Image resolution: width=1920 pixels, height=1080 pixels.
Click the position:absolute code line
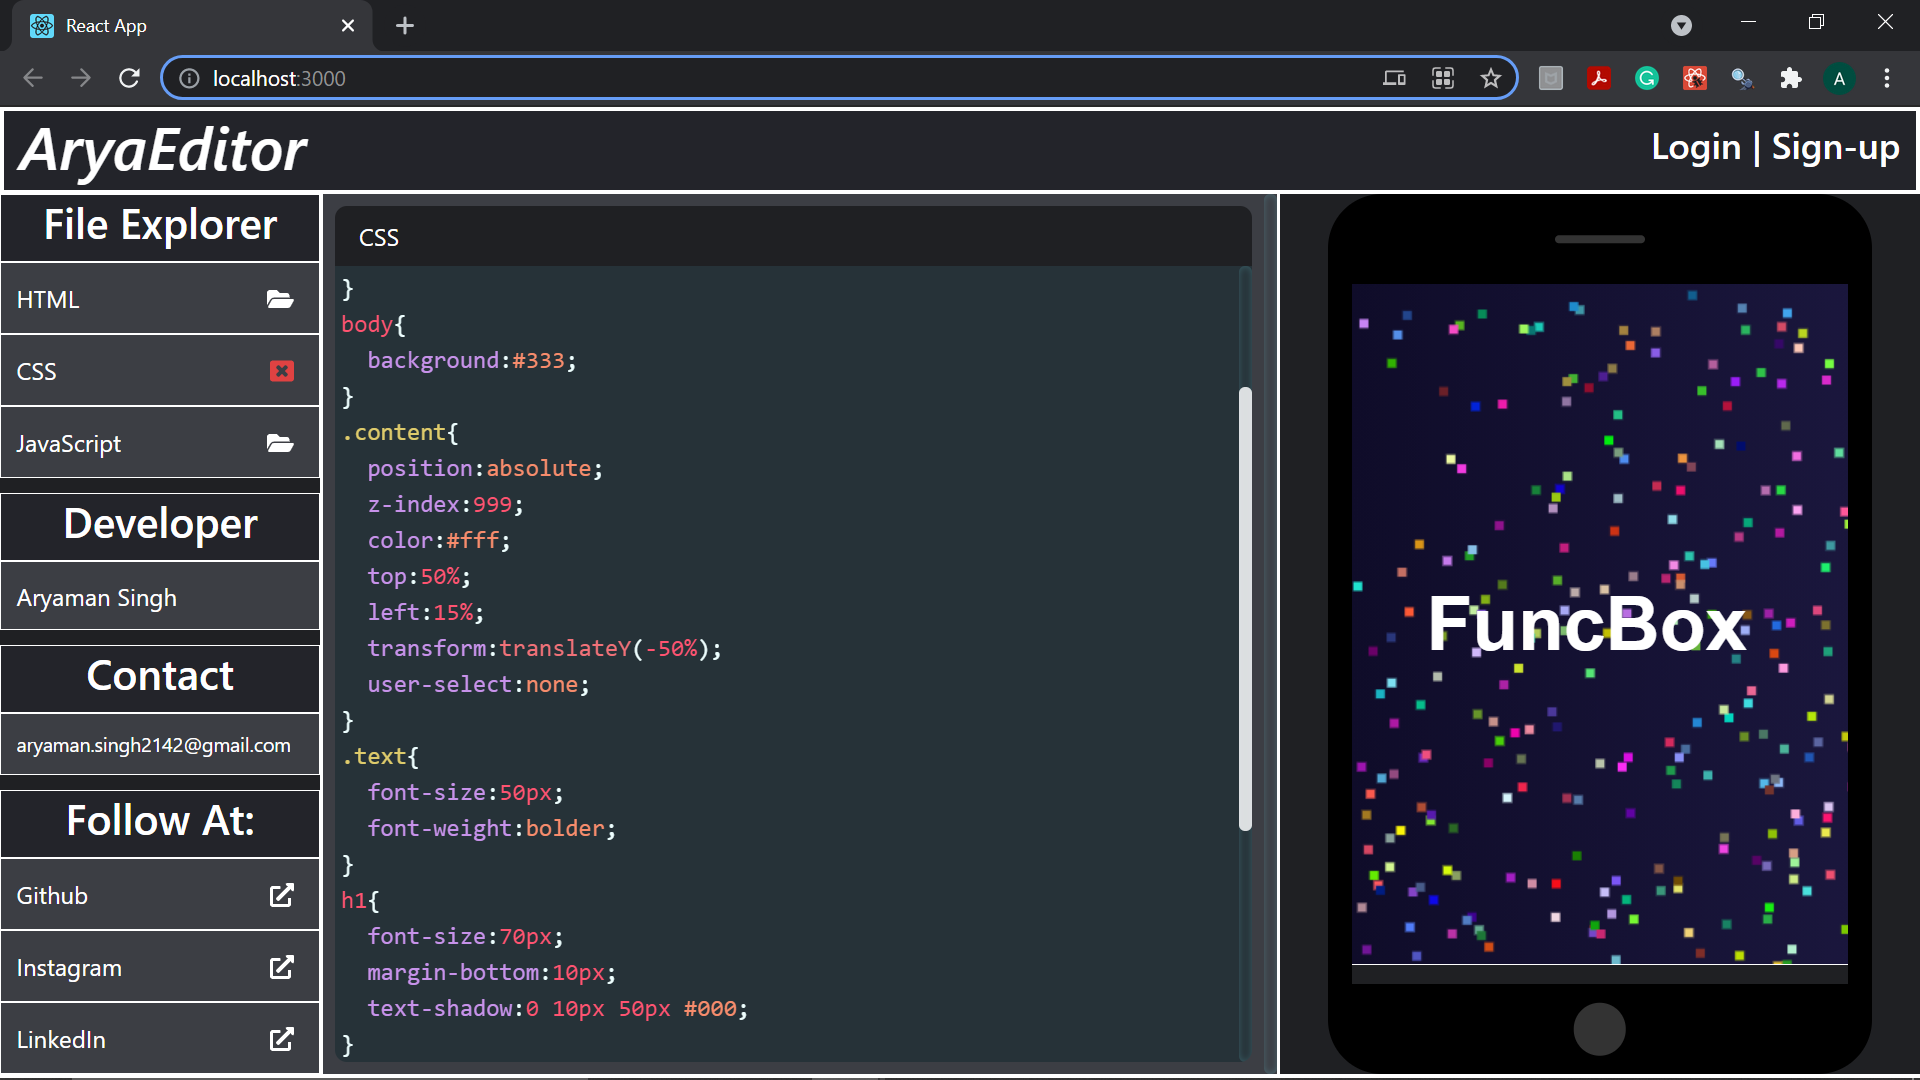(485, 468)
